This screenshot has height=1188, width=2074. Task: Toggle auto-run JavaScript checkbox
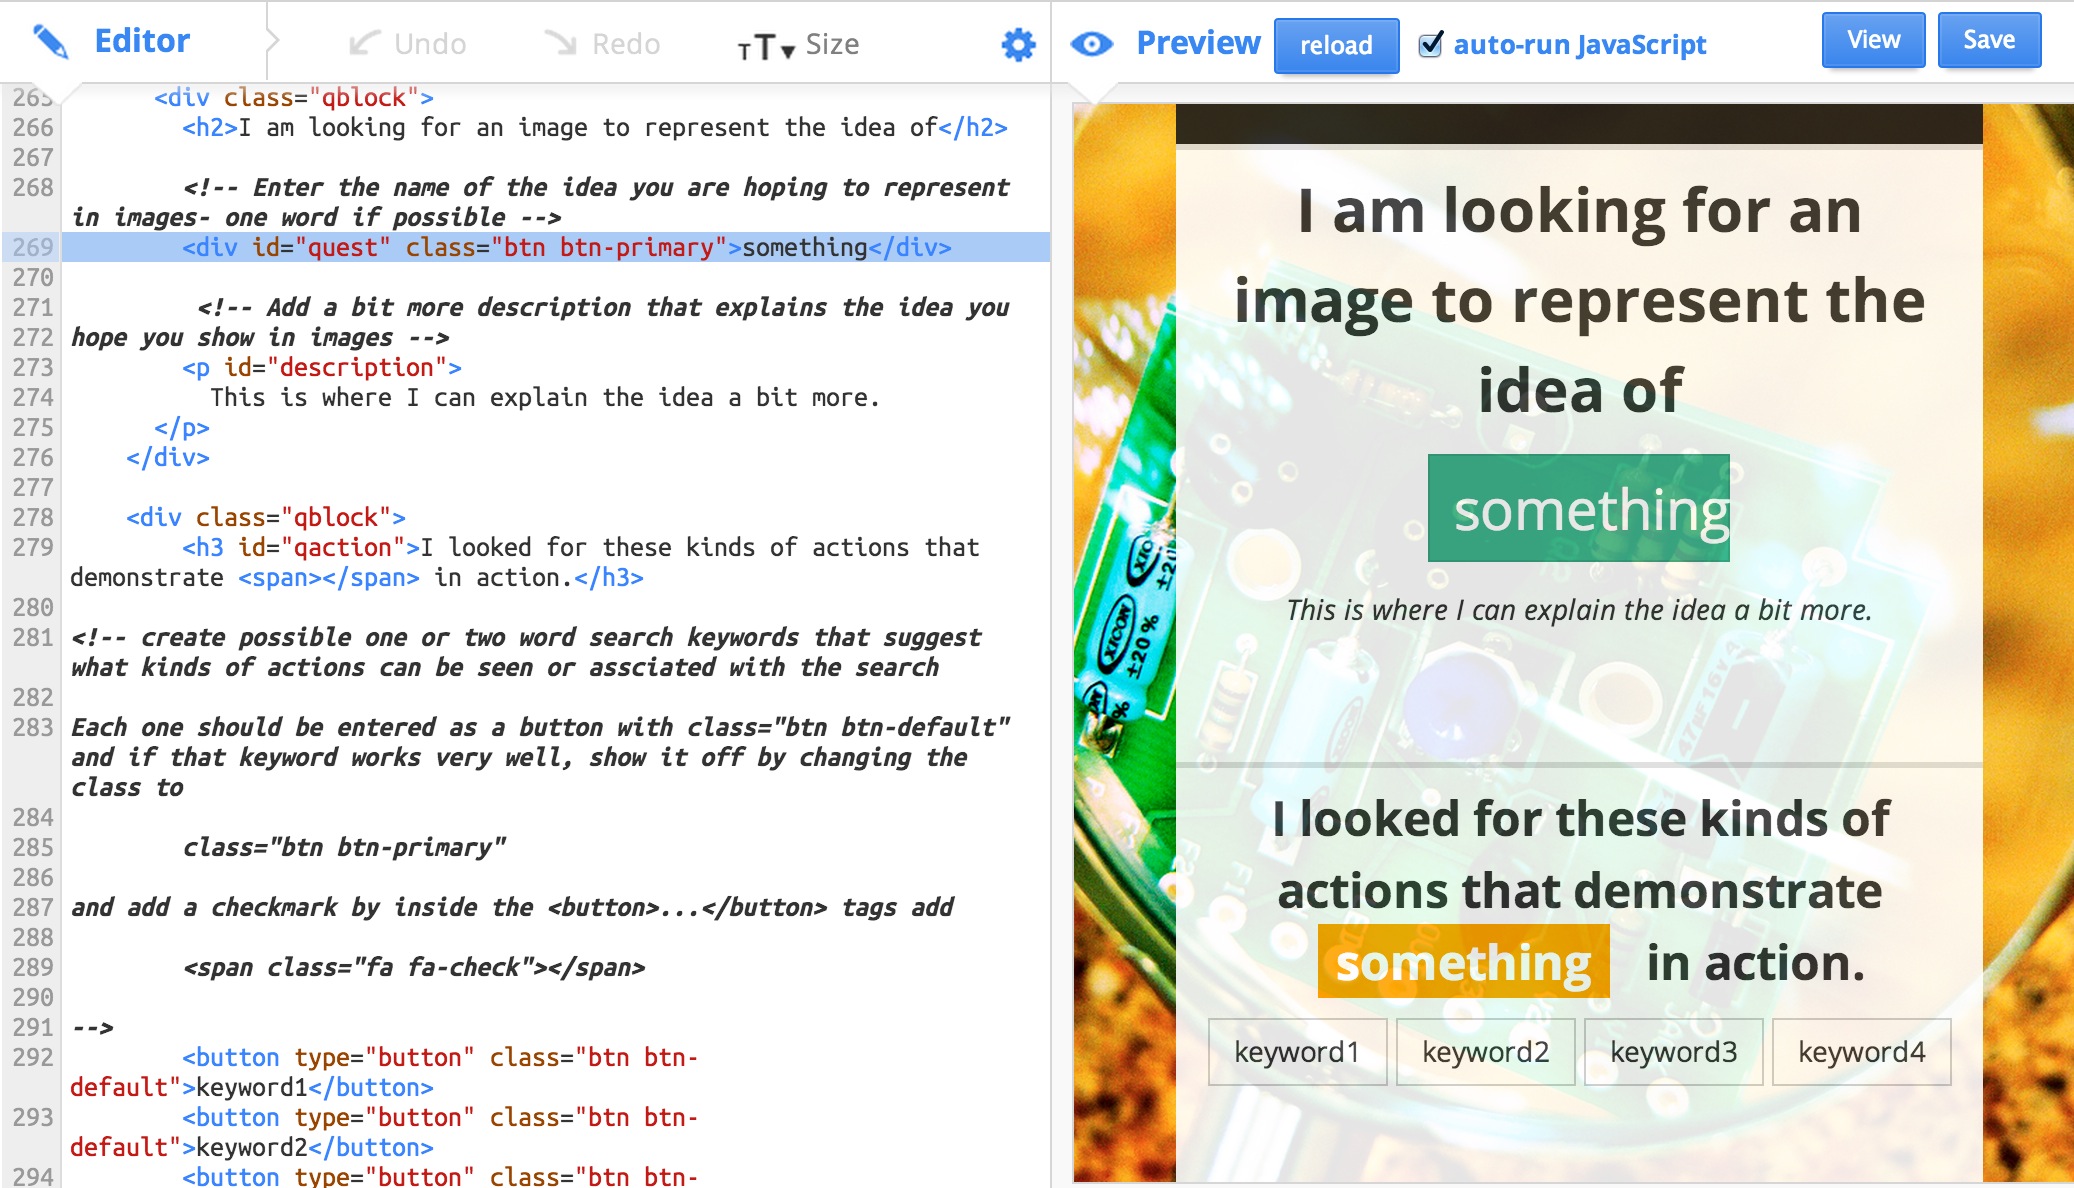click(1431, 44)
